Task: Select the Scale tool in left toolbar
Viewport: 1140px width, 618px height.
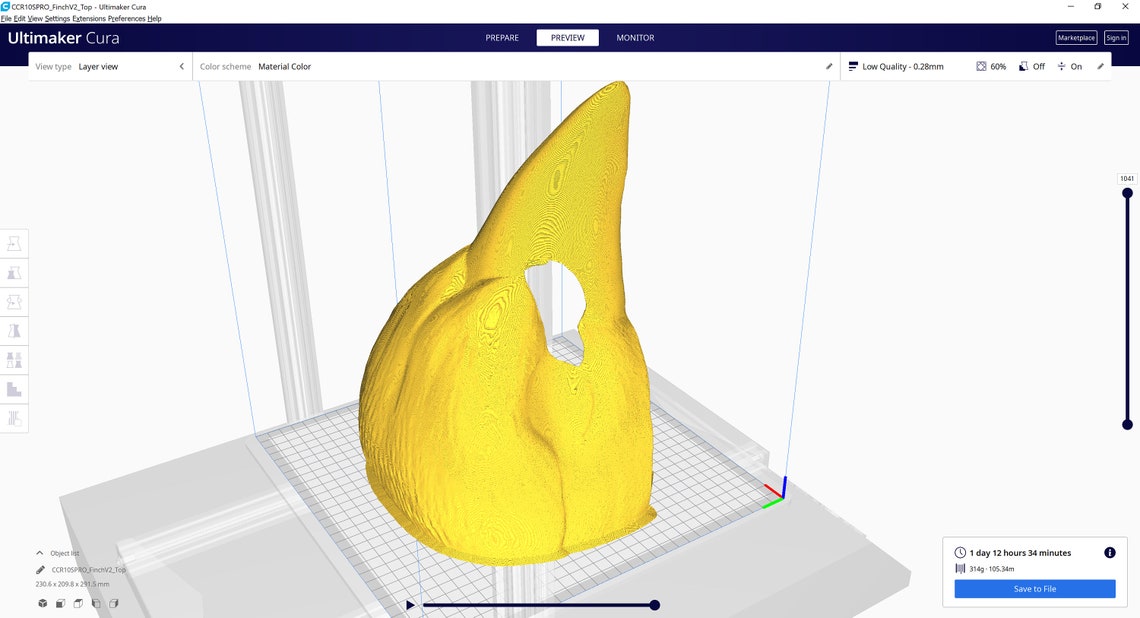Action: 14,273
